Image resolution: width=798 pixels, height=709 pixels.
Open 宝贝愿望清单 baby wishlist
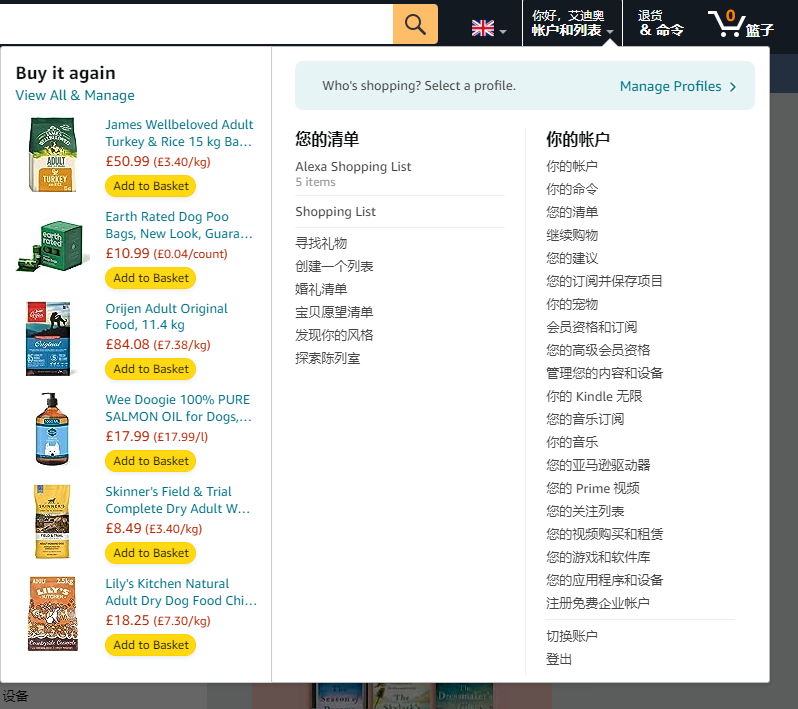(x=334, y=312)
